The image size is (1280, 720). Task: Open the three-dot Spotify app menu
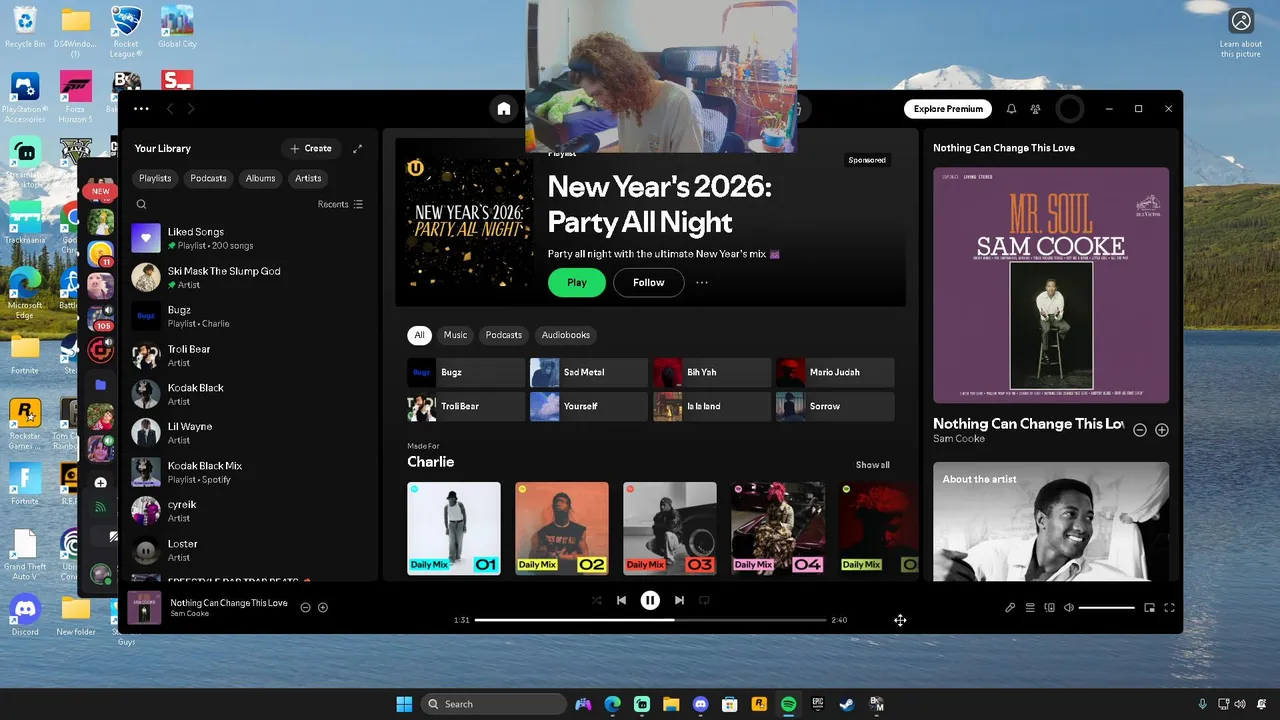(x=141, y=109)
